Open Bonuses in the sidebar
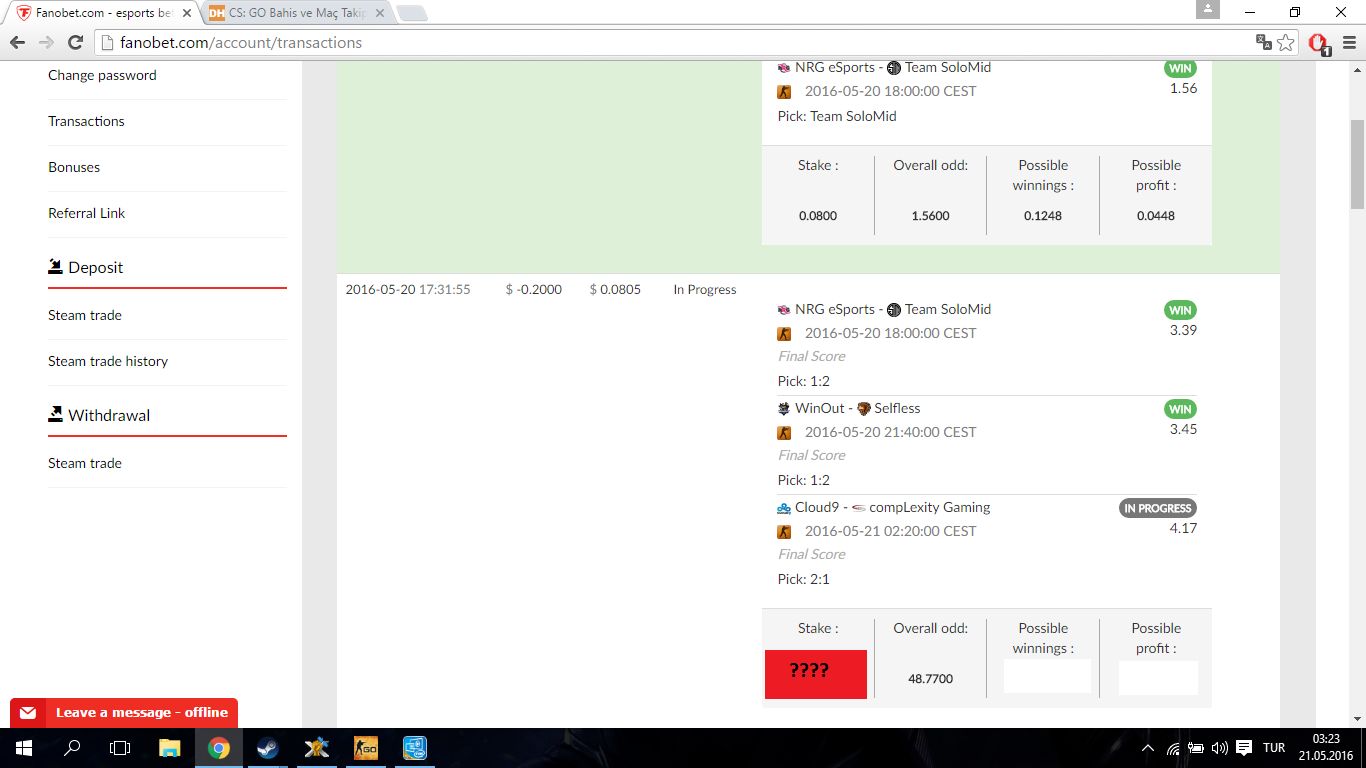 coord(74,167)
